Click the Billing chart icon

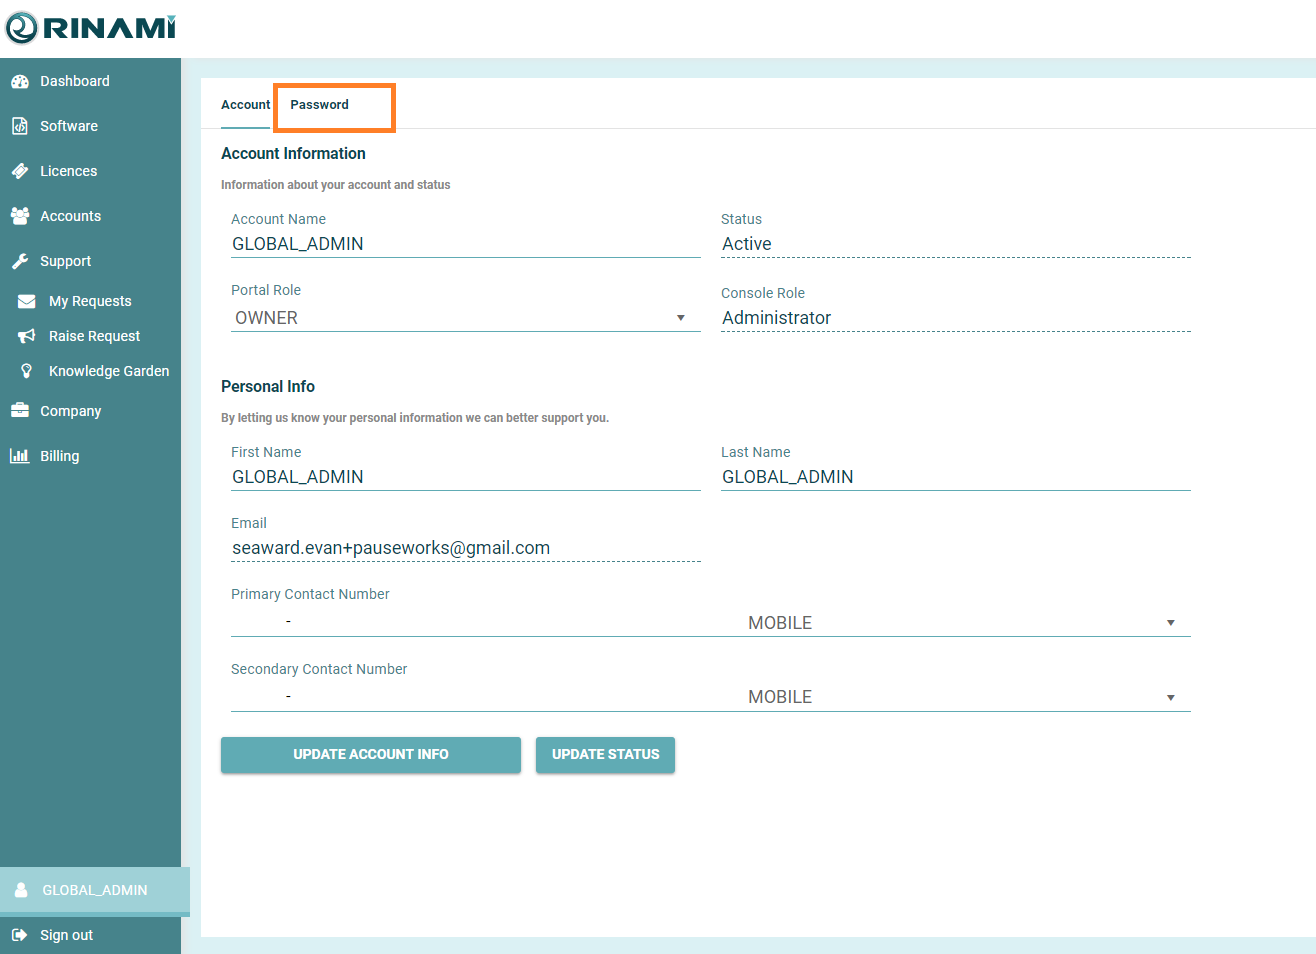tap(20, 456)
